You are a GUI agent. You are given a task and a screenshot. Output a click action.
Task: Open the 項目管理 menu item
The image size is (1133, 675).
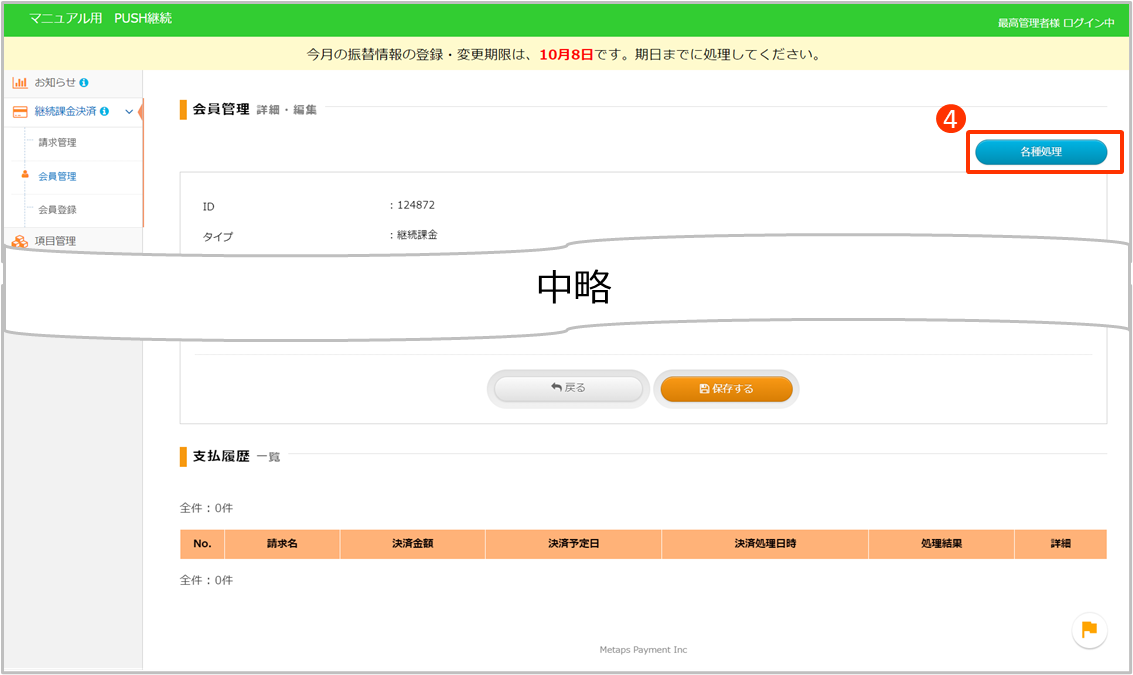click(55, 241)
